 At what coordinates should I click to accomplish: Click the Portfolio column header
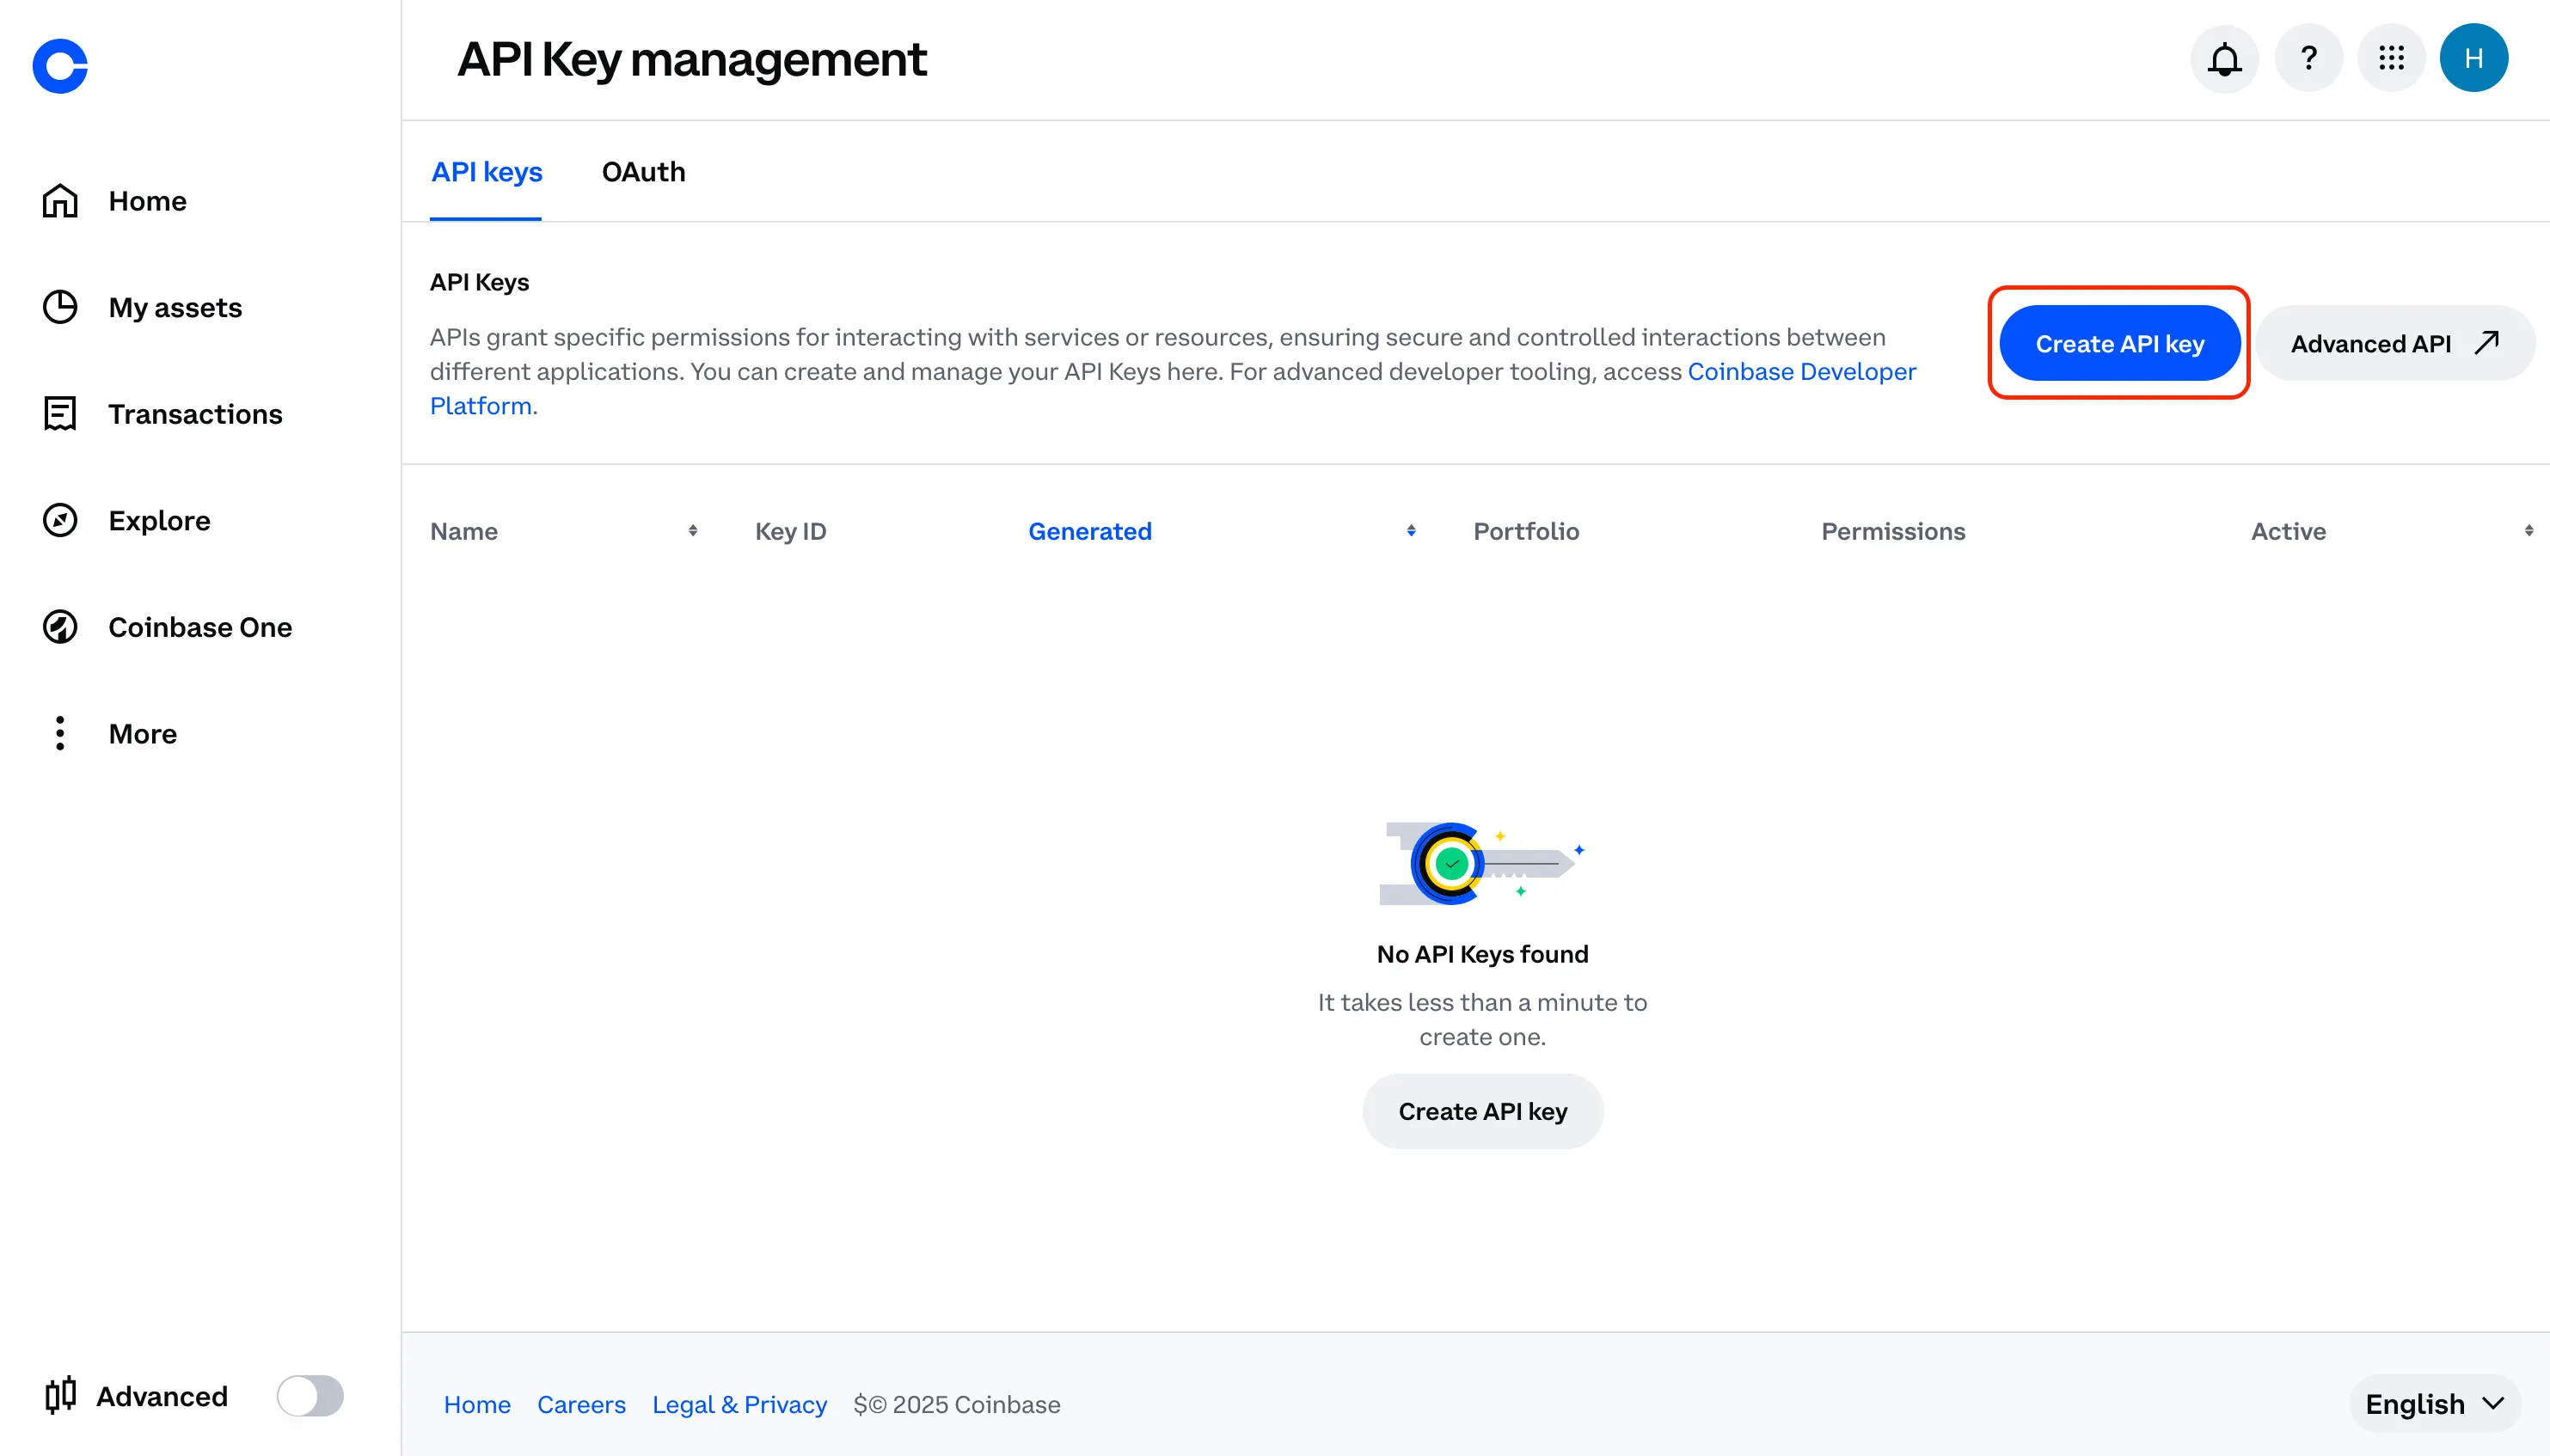point(1526,531)
